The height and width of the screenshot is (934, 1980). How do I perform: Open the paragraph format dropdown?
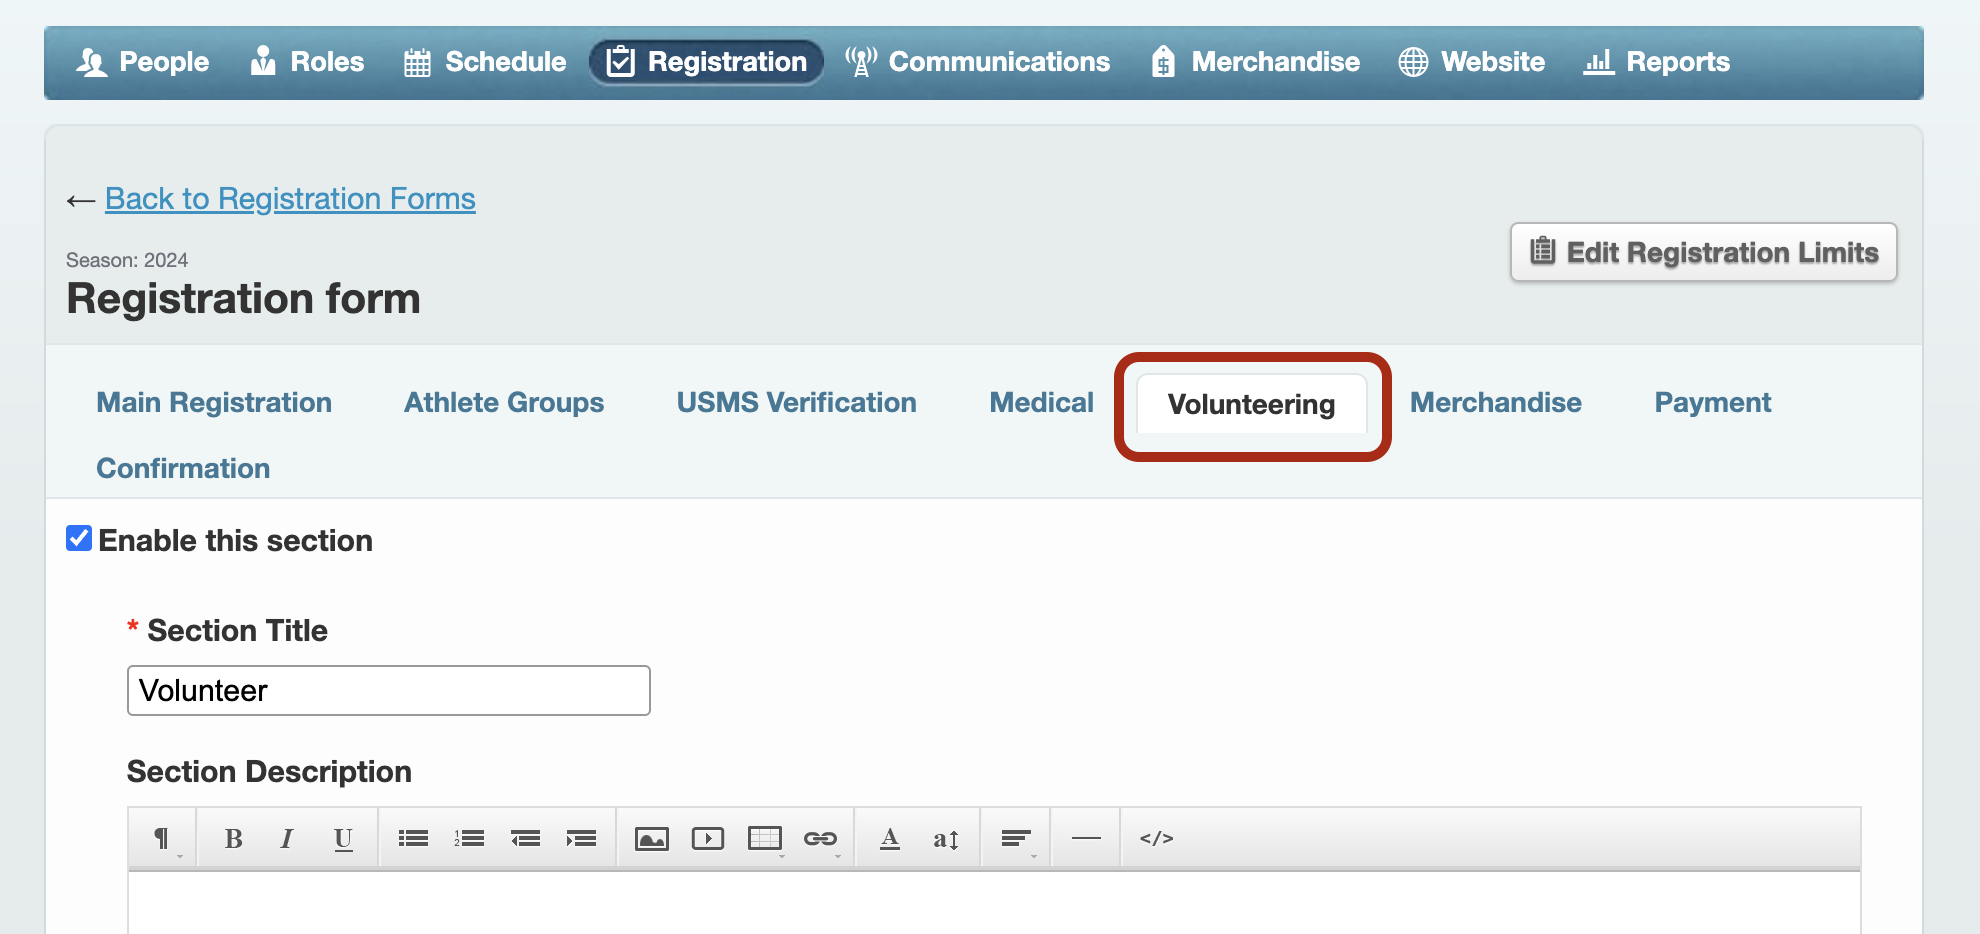point(162,838)
